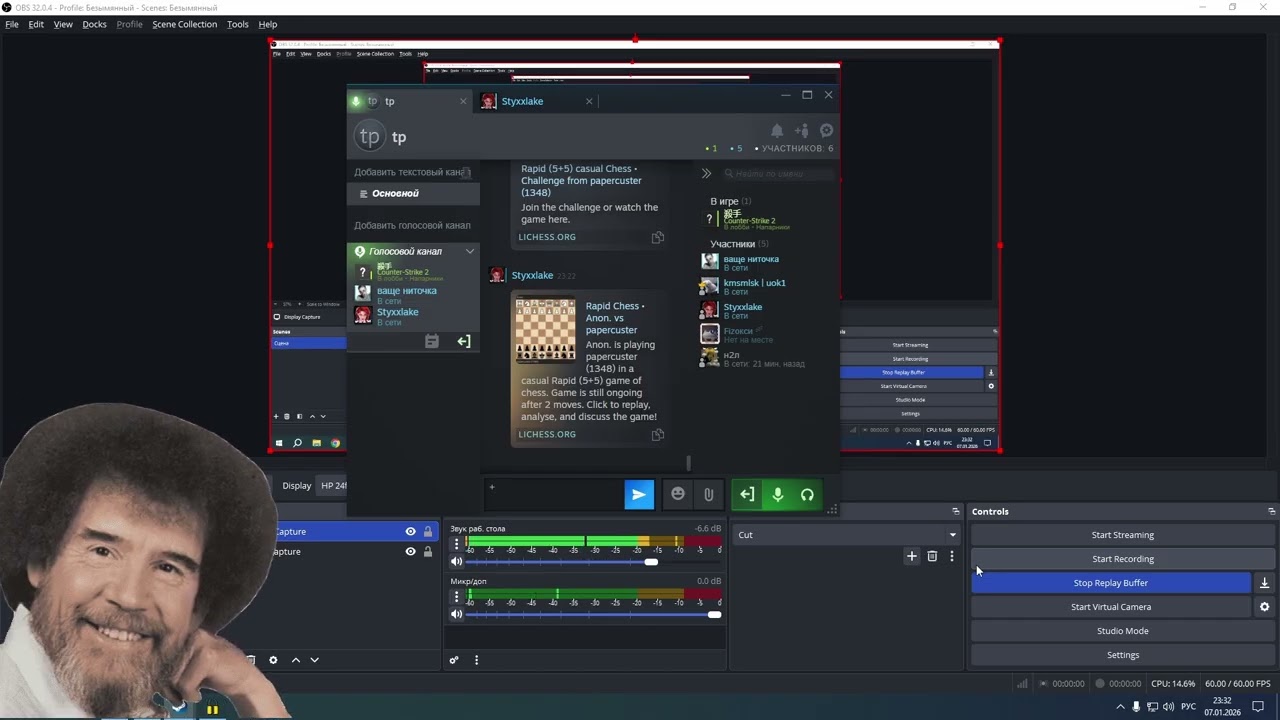
Task: Collapse the Голосовой канал voice channel
Action: coord(470,251)
